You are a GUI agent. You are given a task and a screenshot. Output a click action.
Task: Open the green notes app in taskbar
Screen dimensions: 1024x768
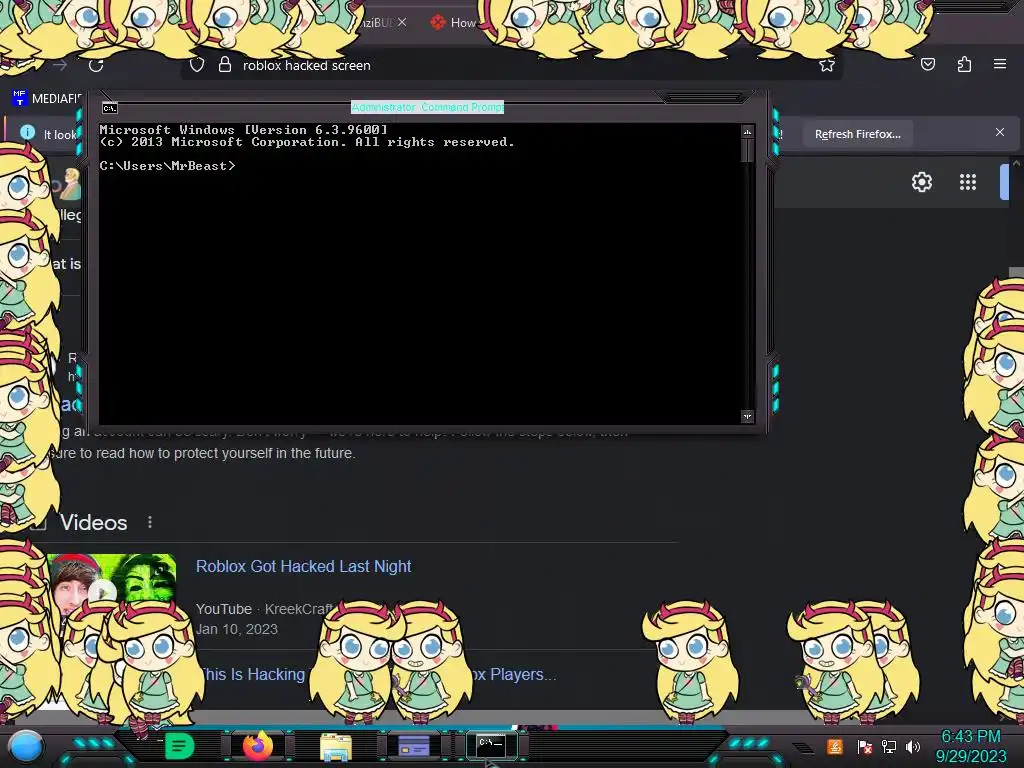tap(179, 746)
